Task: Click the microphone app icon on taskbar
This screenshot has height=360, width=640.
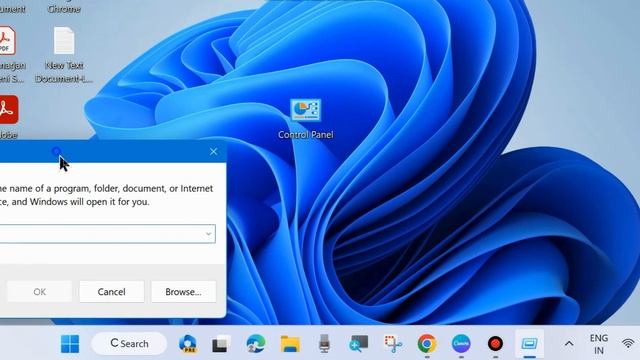Action: pyautogui.click(x=324, y=344)
